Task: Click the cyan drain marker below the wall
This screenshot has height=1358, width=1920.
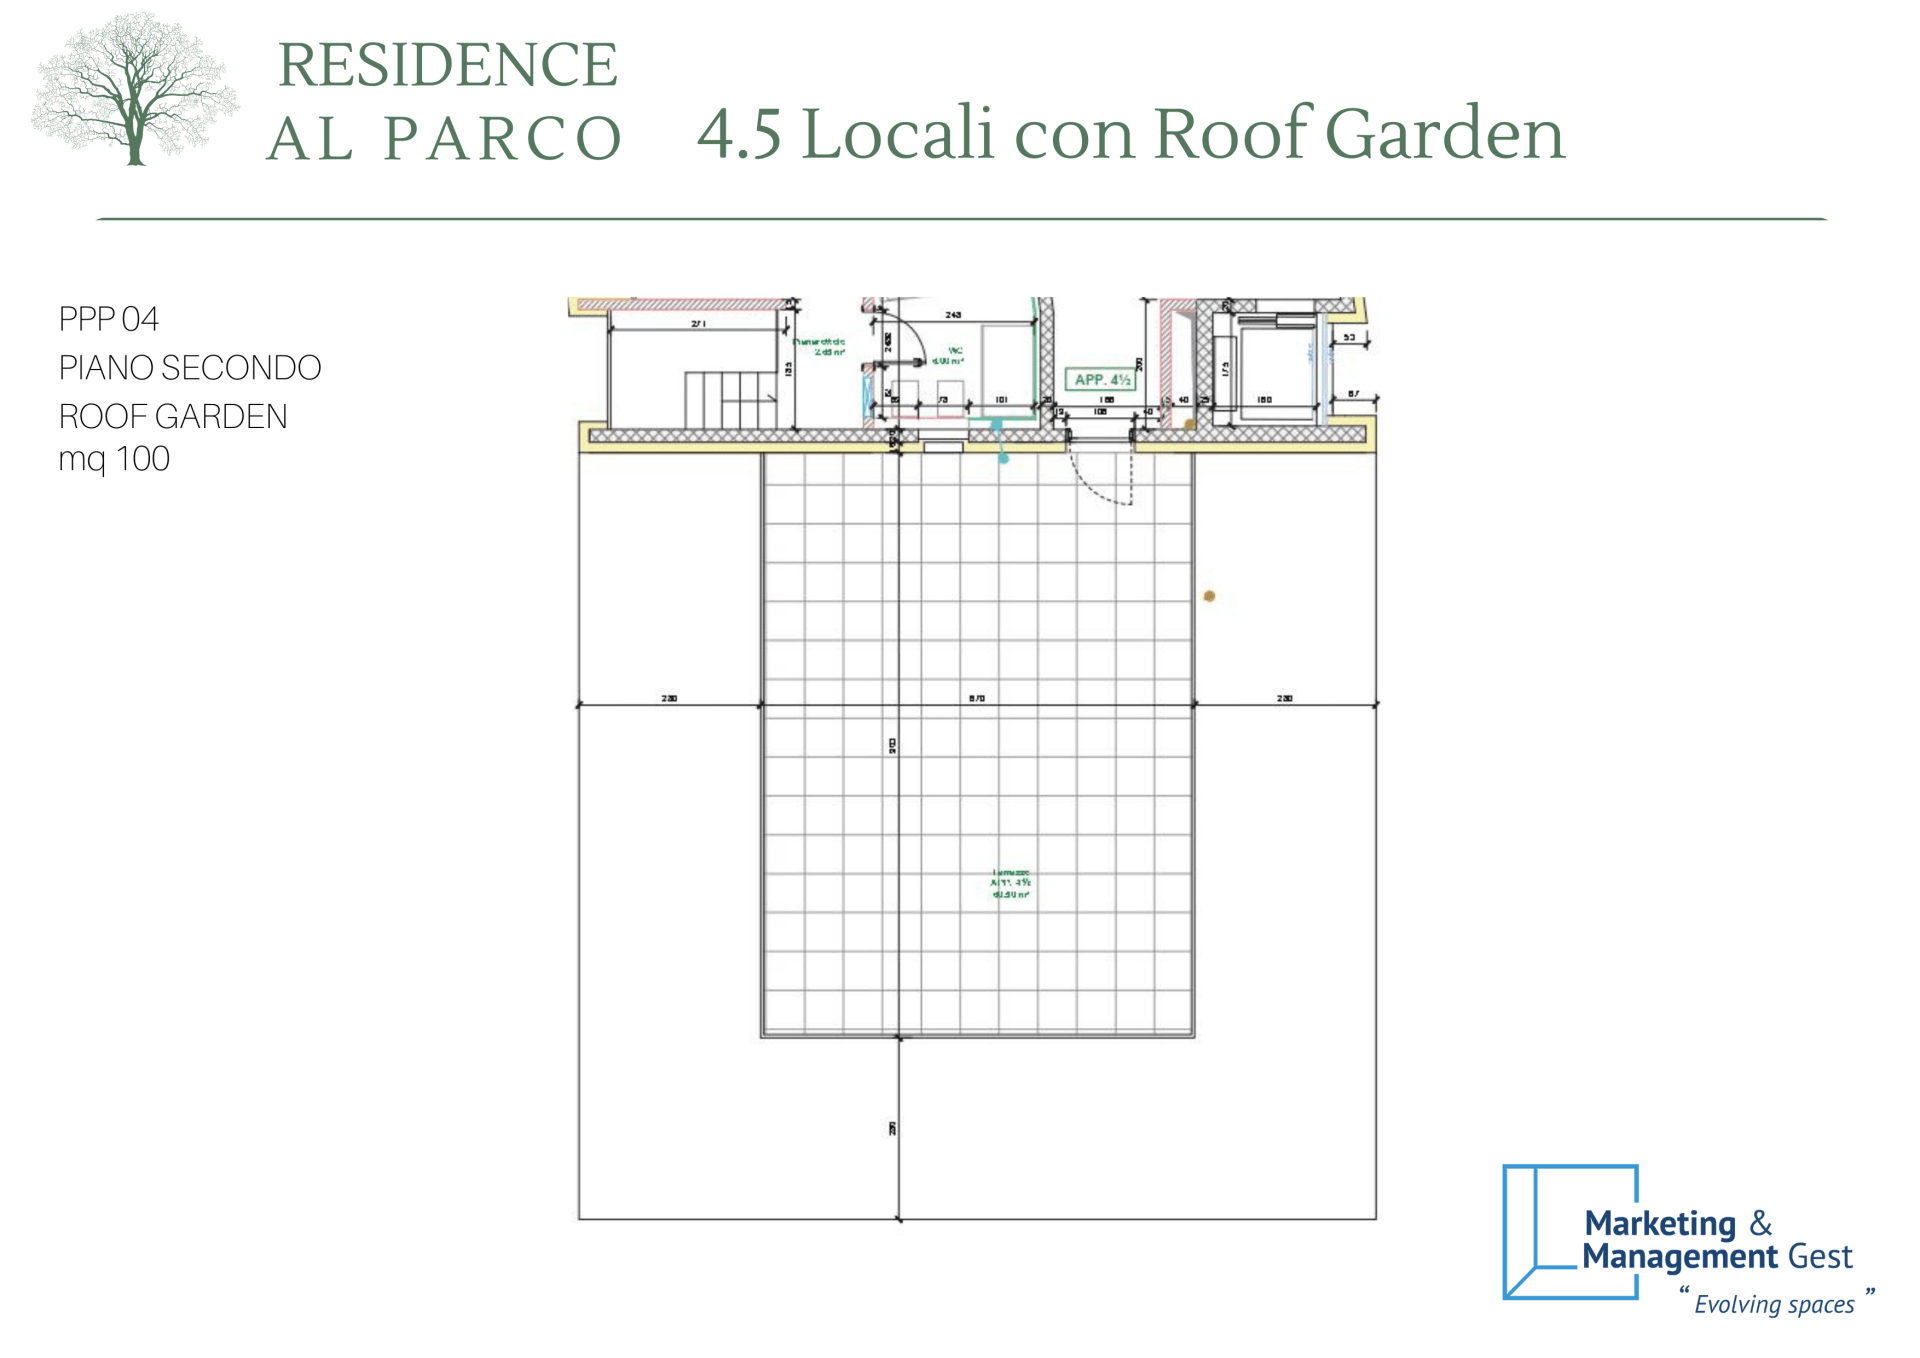Action: click(x=1004, y=458)
